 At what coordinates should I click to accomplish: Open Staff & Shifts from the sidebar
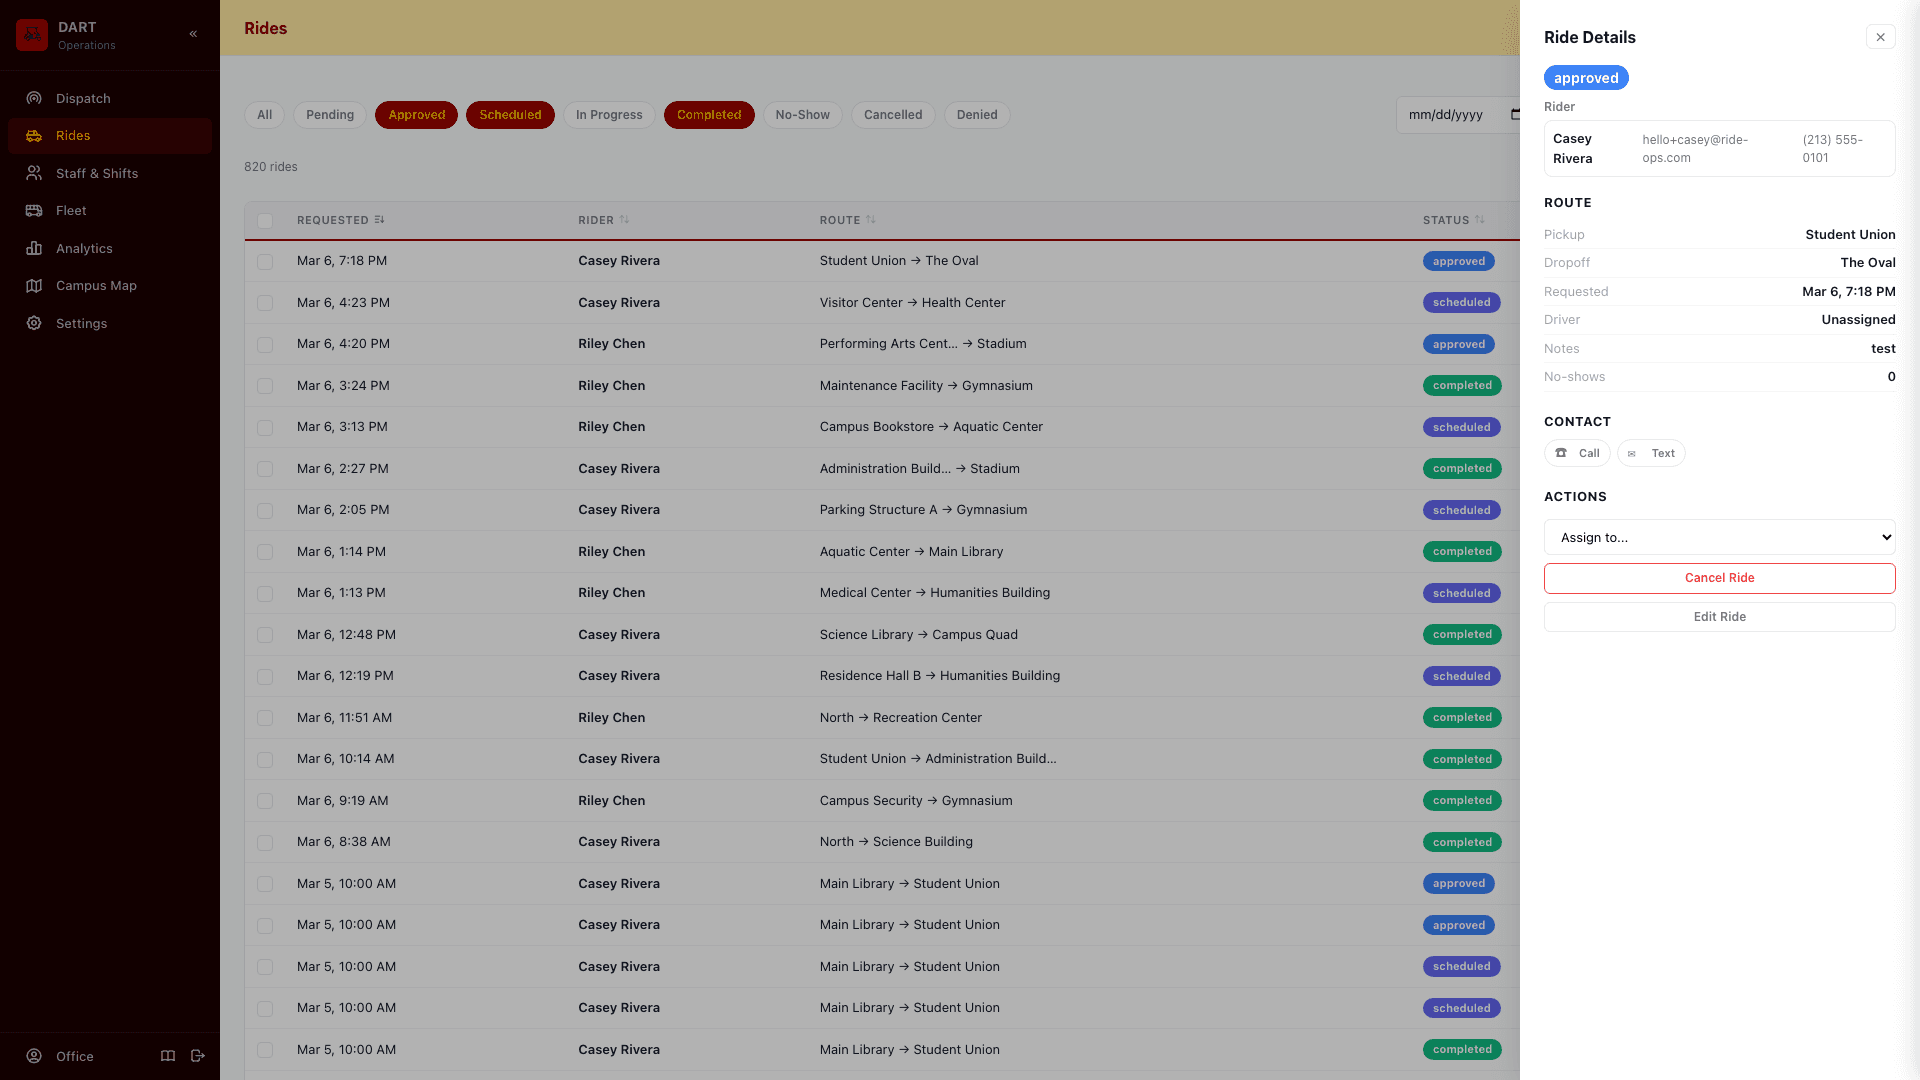pos(97,173)
